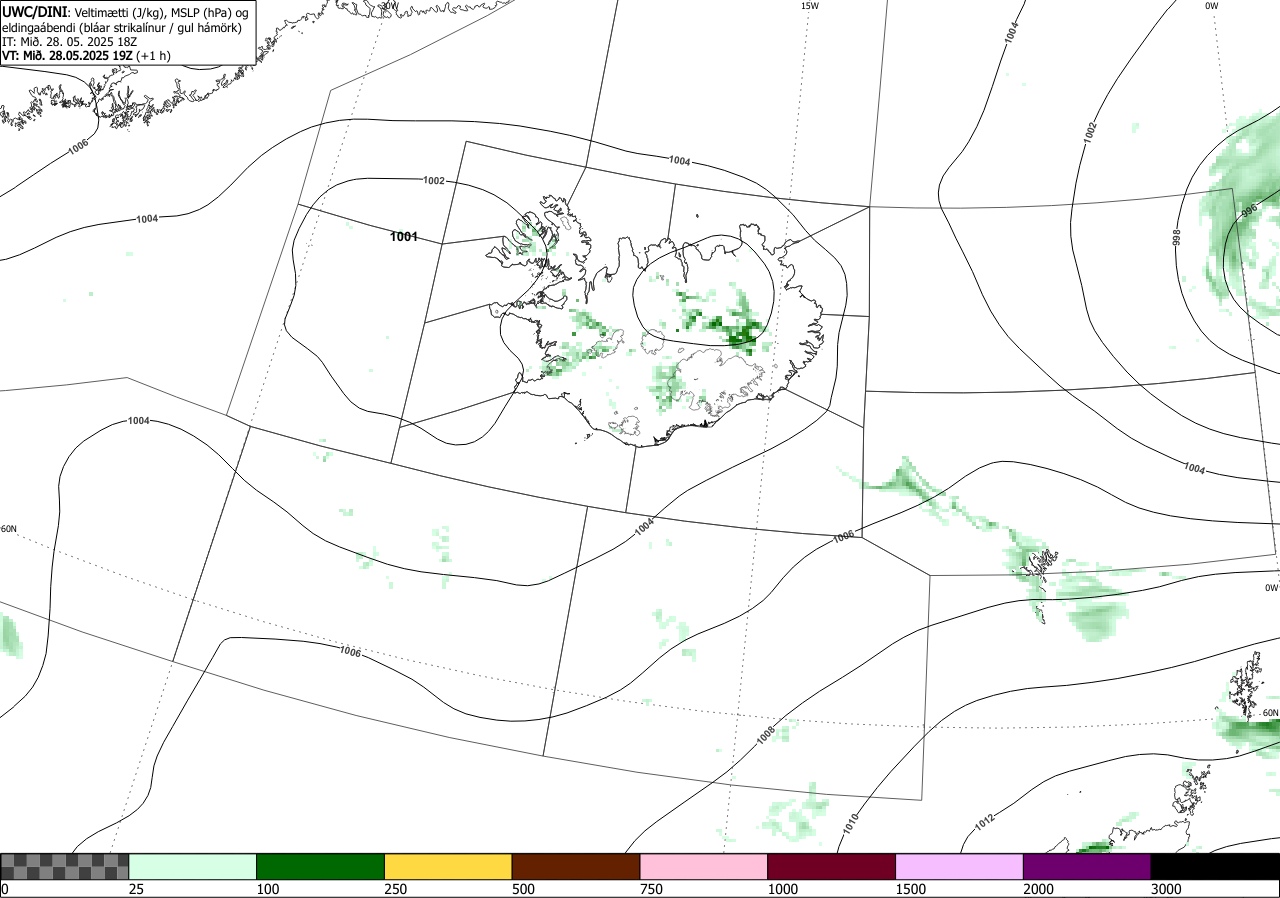Click the legend value '1500'
The height and width of the screenshot is (898, 1280).
click(911, 889)
